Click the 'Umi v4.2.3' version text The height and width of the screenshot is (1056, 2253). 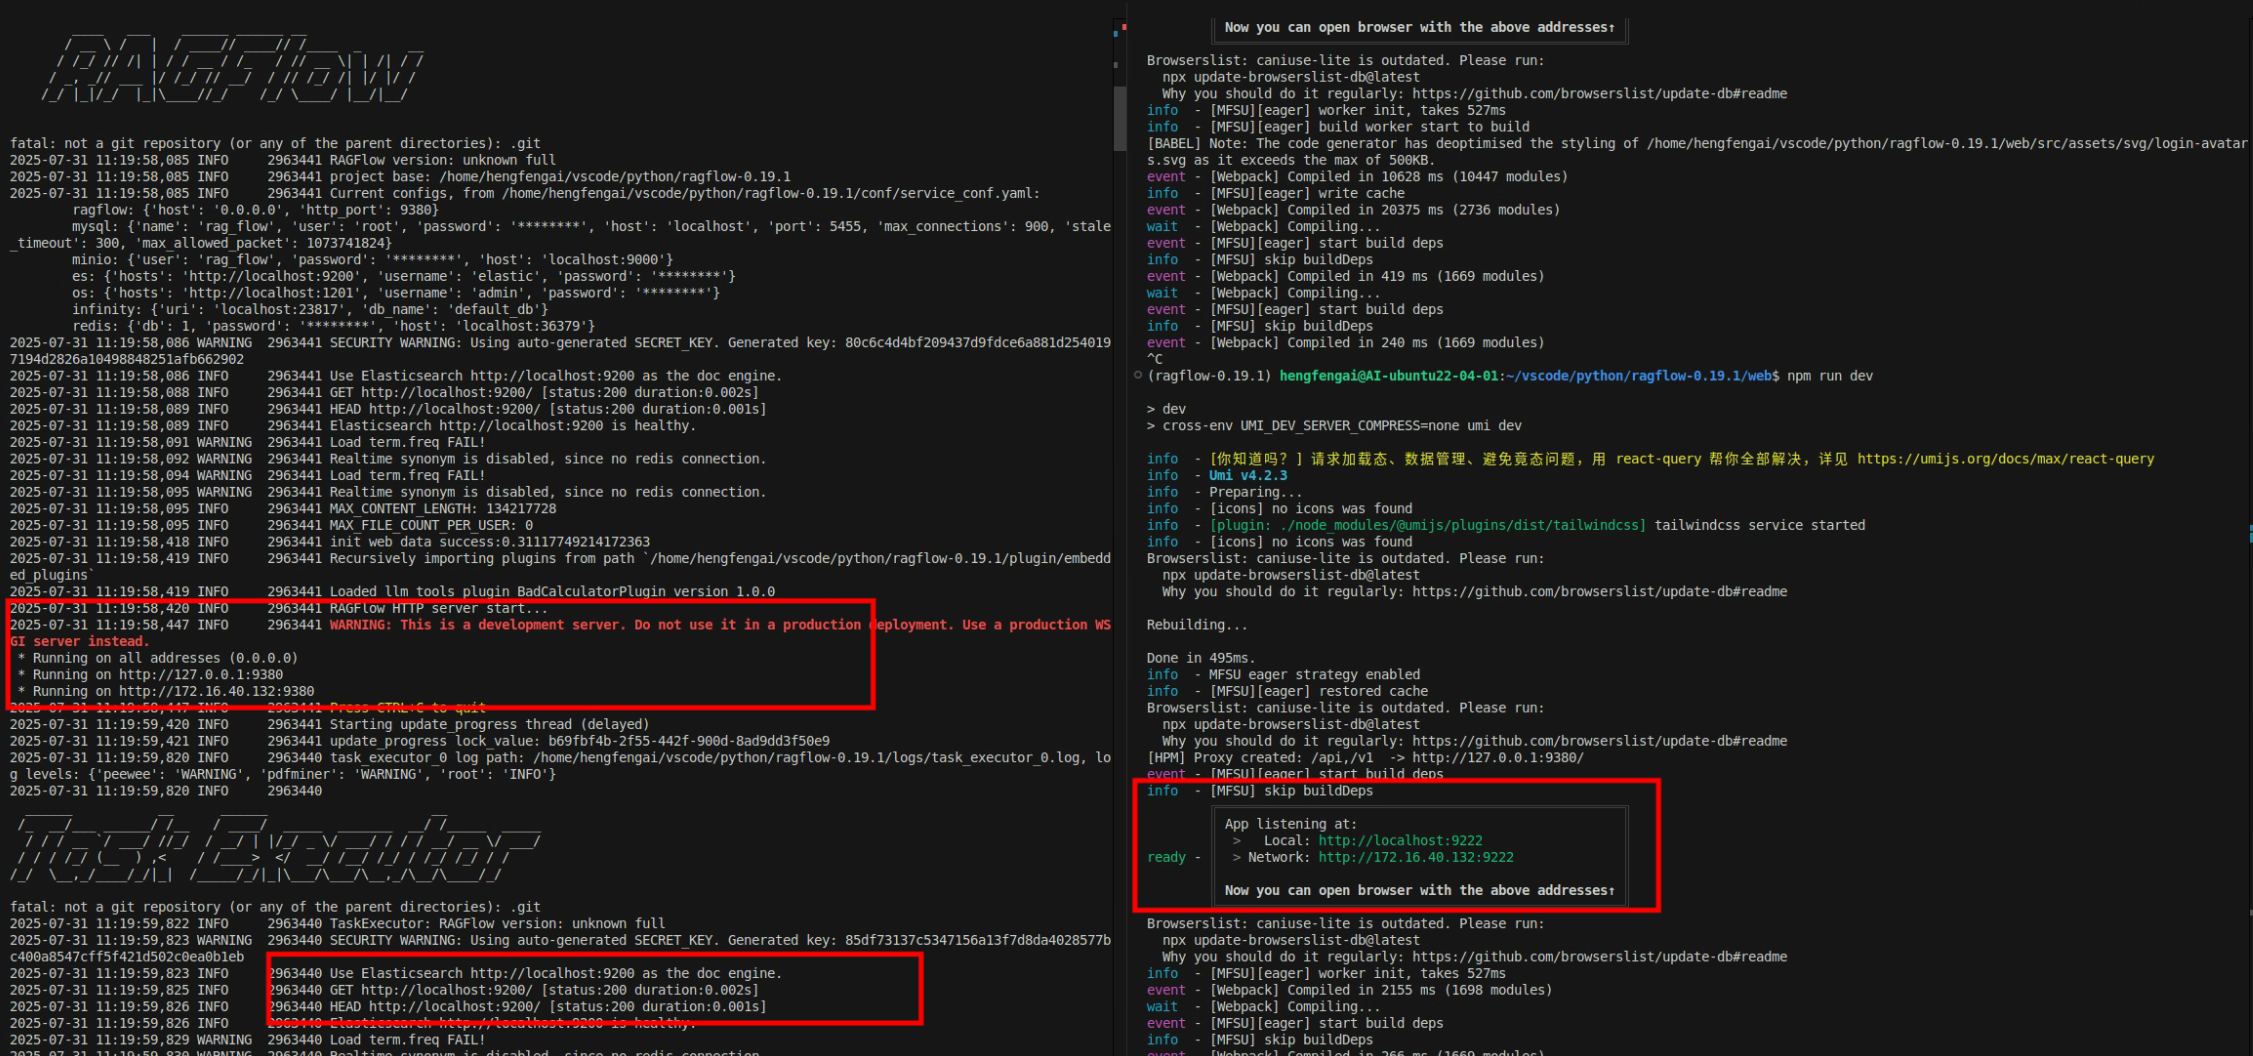(x=1248, y=476)
